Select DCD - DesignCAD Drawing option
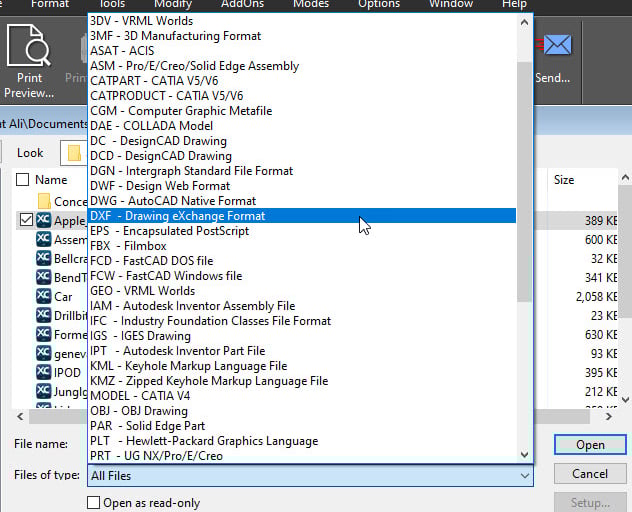The height and width of the screenshot is (512, 632). (302, 156)
